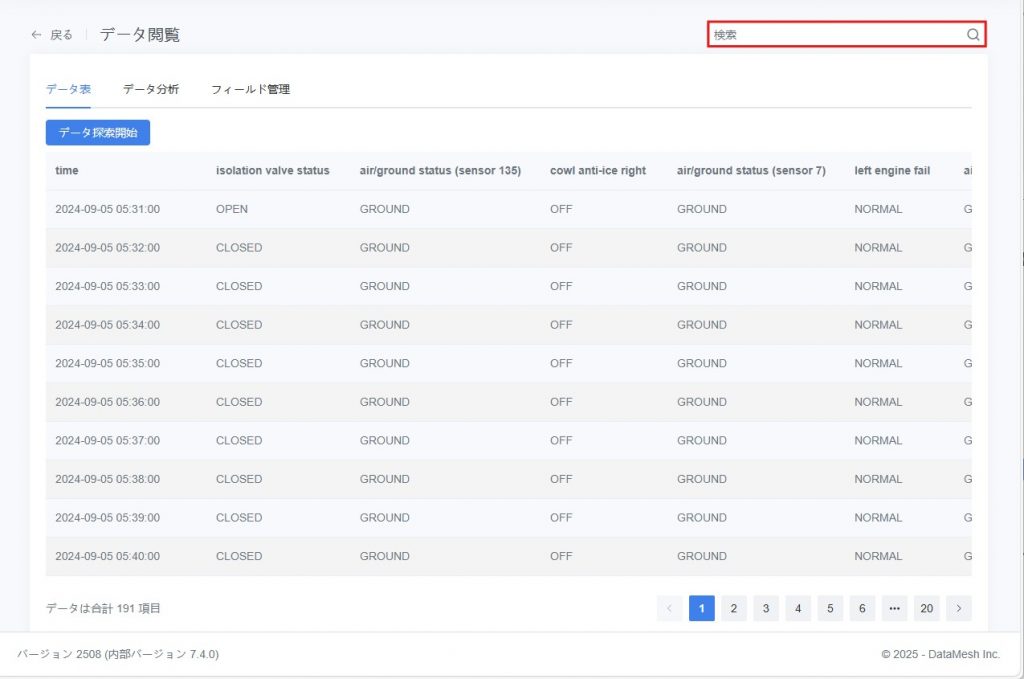Select the 2024-09-05 05:40:00 row
Viewport: 1024px width, 679px height.
(107, 556)
